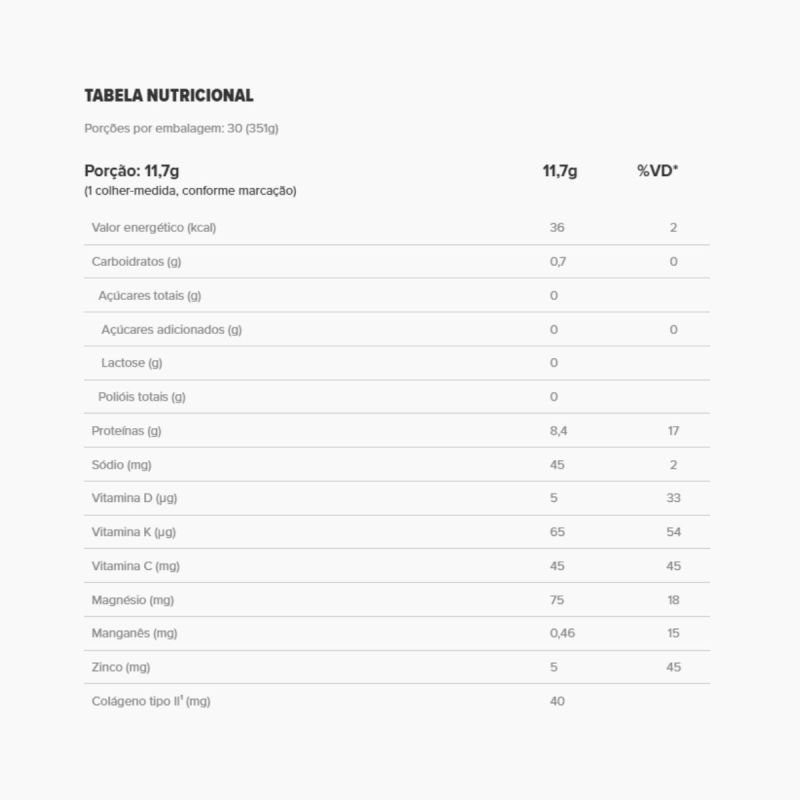The width and height of the screenshot is (800, 800).
Task: Select the Manganês (mg) row label
Action: [134, 633]
